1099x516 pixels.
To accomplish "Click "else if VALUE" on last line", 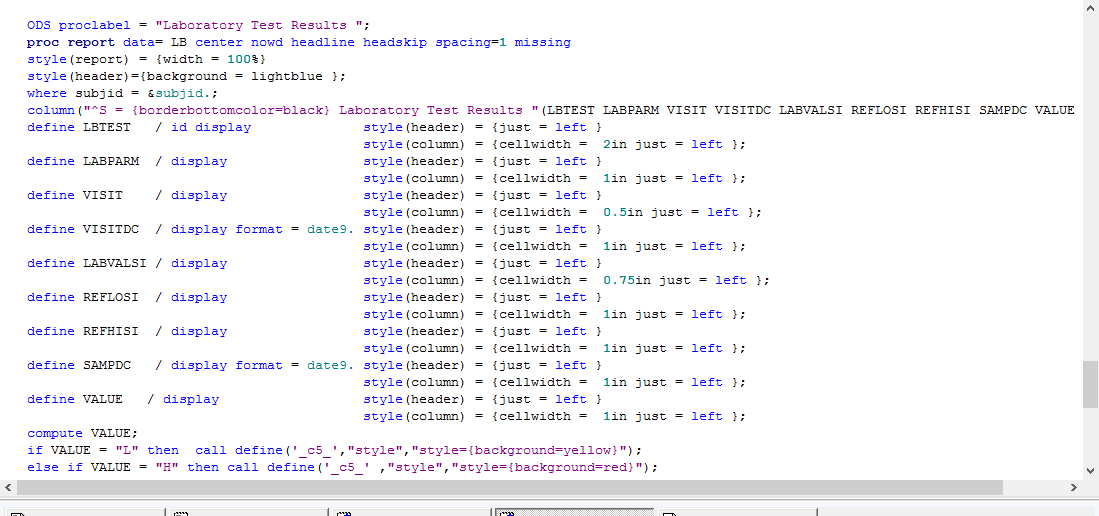I will coord(87,467).
